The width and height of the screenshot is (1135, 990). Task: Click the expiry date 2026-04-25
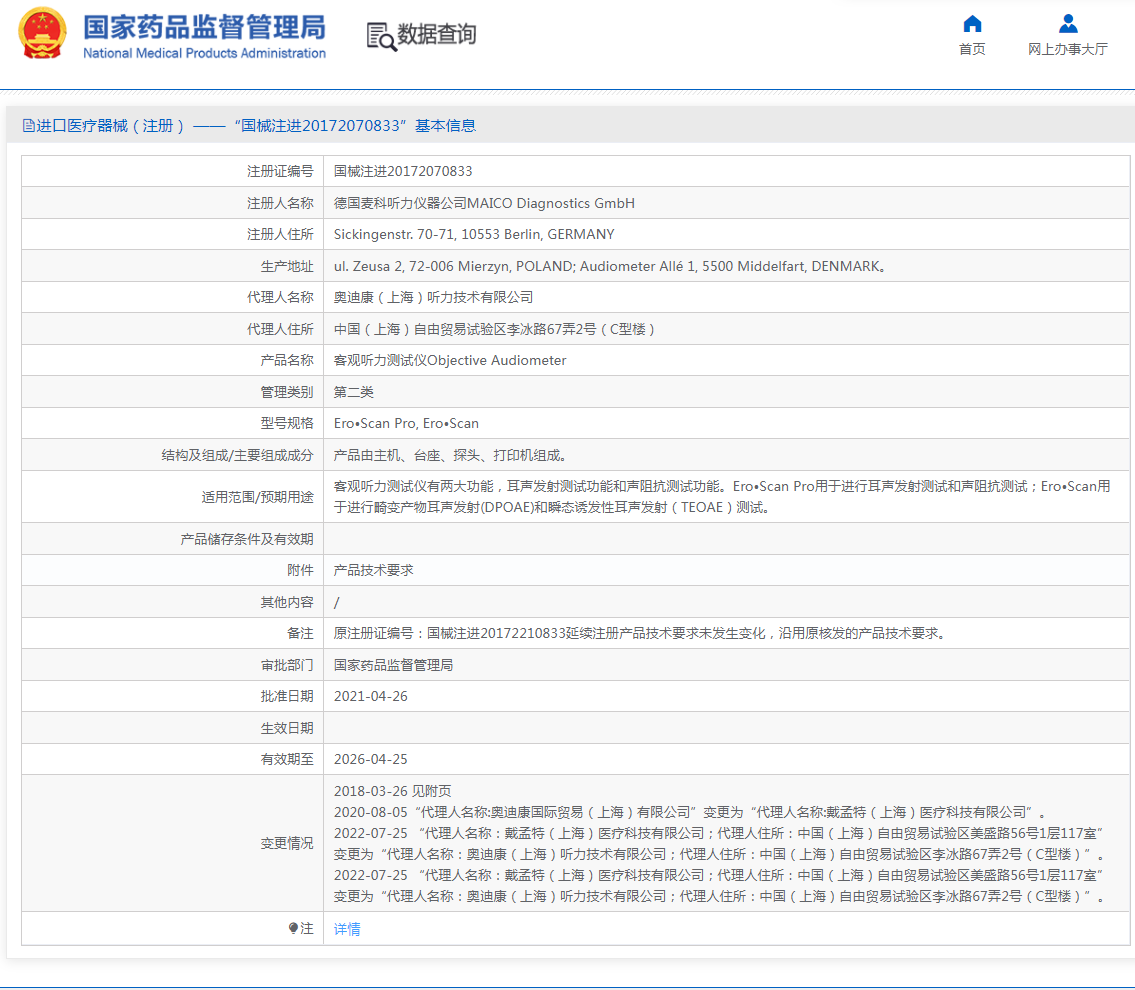coord(370,759)
